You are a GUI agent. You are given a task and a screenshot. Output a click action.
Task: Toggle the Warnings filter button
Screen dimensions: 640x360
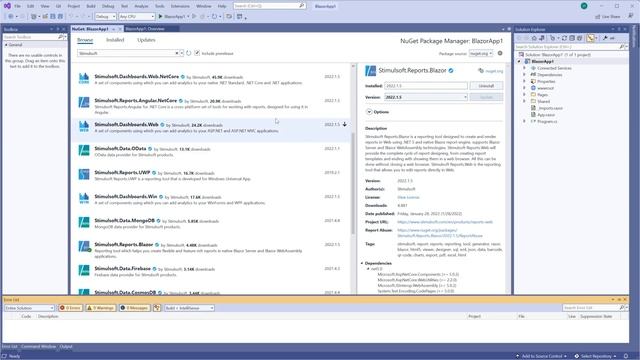point(101,308)
